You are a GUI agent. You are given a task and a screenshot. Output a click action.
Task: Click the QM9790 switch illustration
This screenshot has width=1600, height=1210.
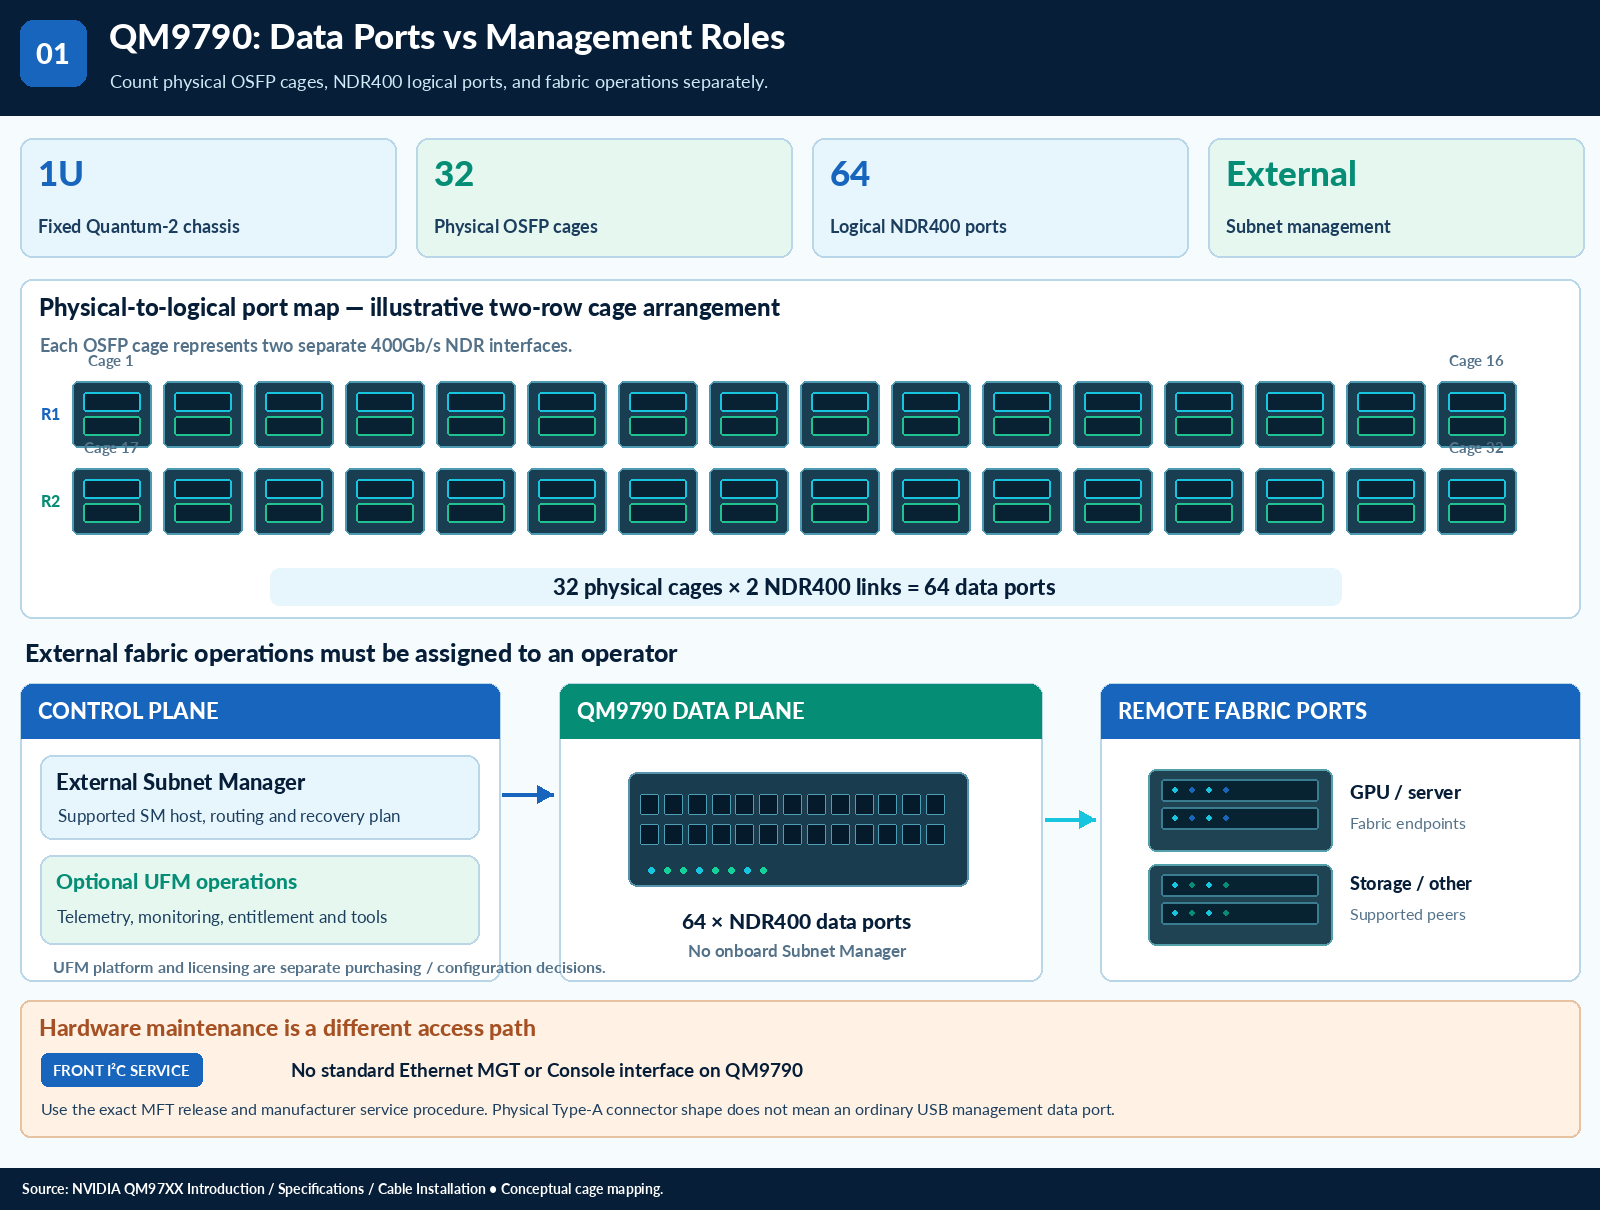[798, 829]
